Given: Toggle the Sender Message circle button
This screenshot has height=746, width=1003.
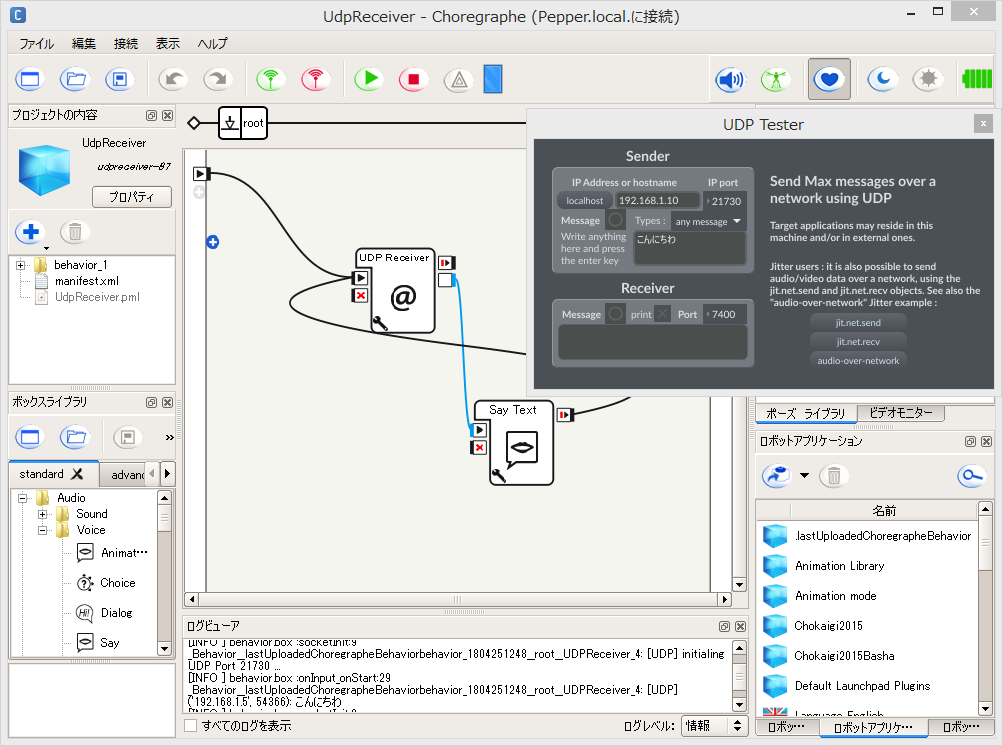Looking at the screenshot, I should pyautogui.click(x=615, y=220).
